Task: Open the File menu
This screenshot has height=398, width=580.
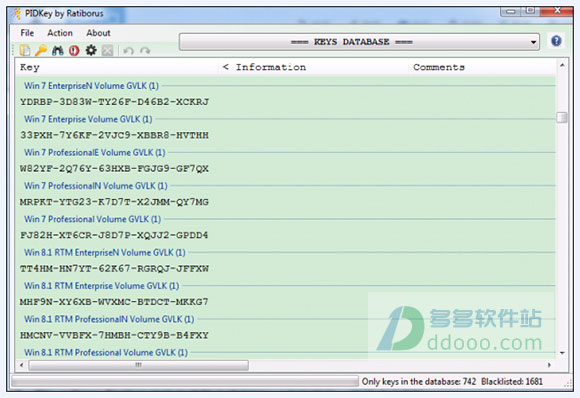Action: [27, 33]
